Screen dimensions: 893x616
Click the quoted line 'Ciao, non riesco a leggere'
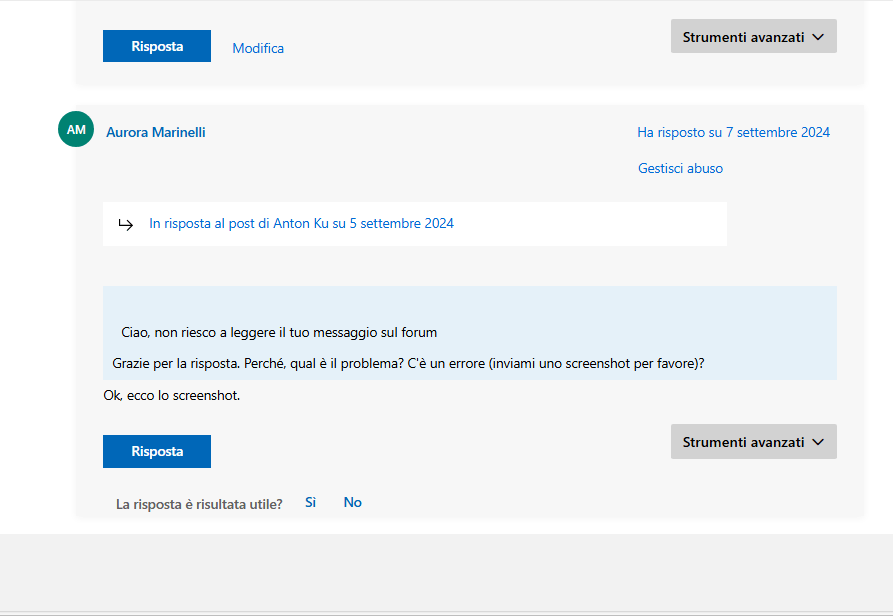pos(279,332)
